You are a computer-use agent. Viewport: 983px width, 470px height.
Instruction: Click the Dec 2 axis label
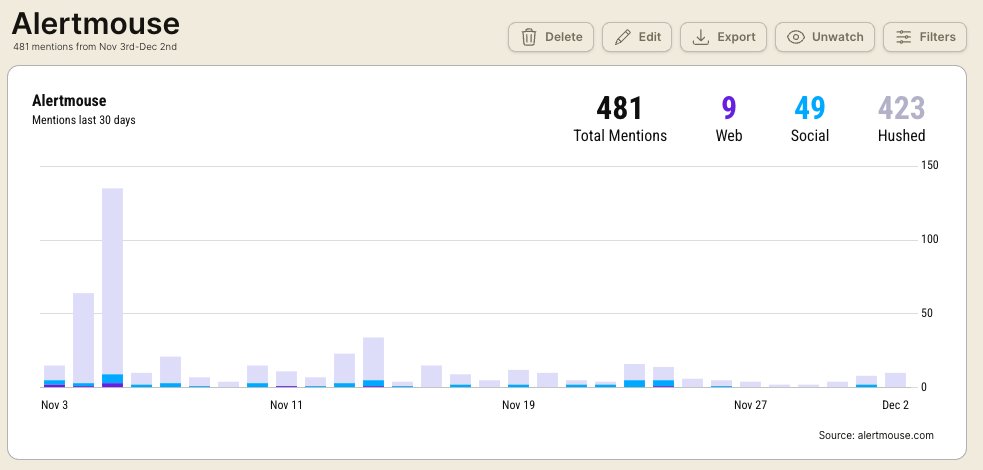point(895,405)
